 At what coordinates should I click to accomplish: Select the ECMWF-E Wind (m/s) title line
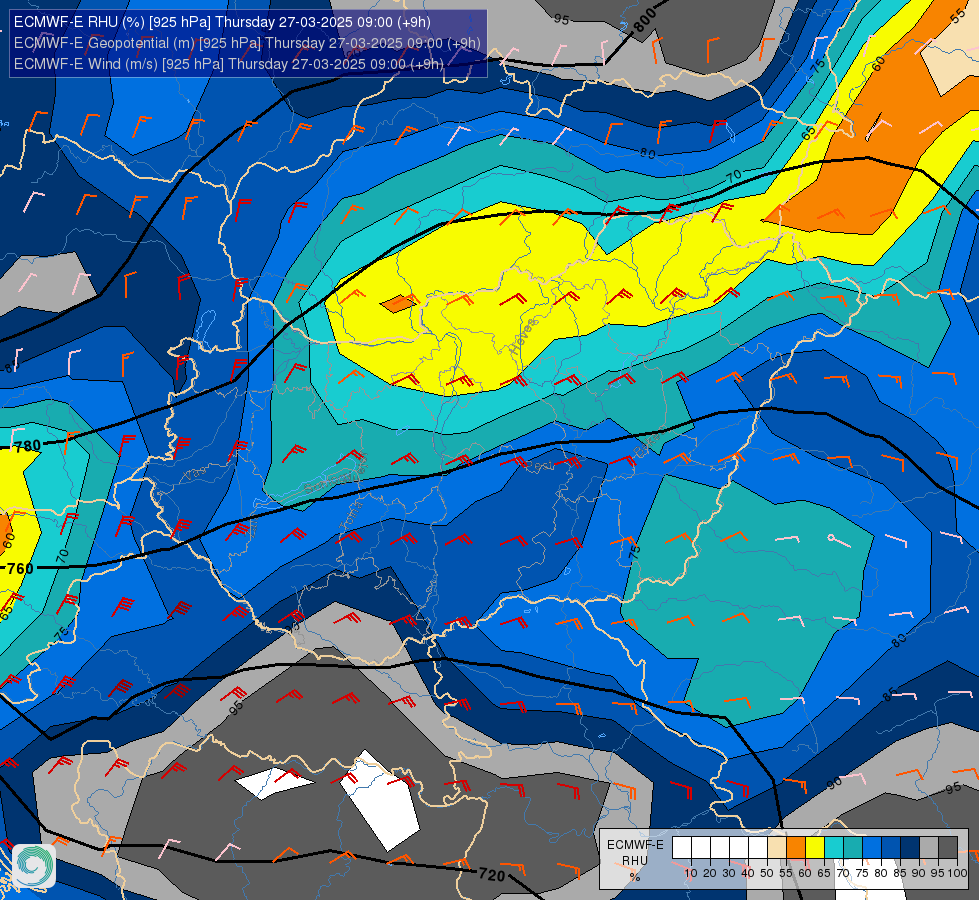229,64
